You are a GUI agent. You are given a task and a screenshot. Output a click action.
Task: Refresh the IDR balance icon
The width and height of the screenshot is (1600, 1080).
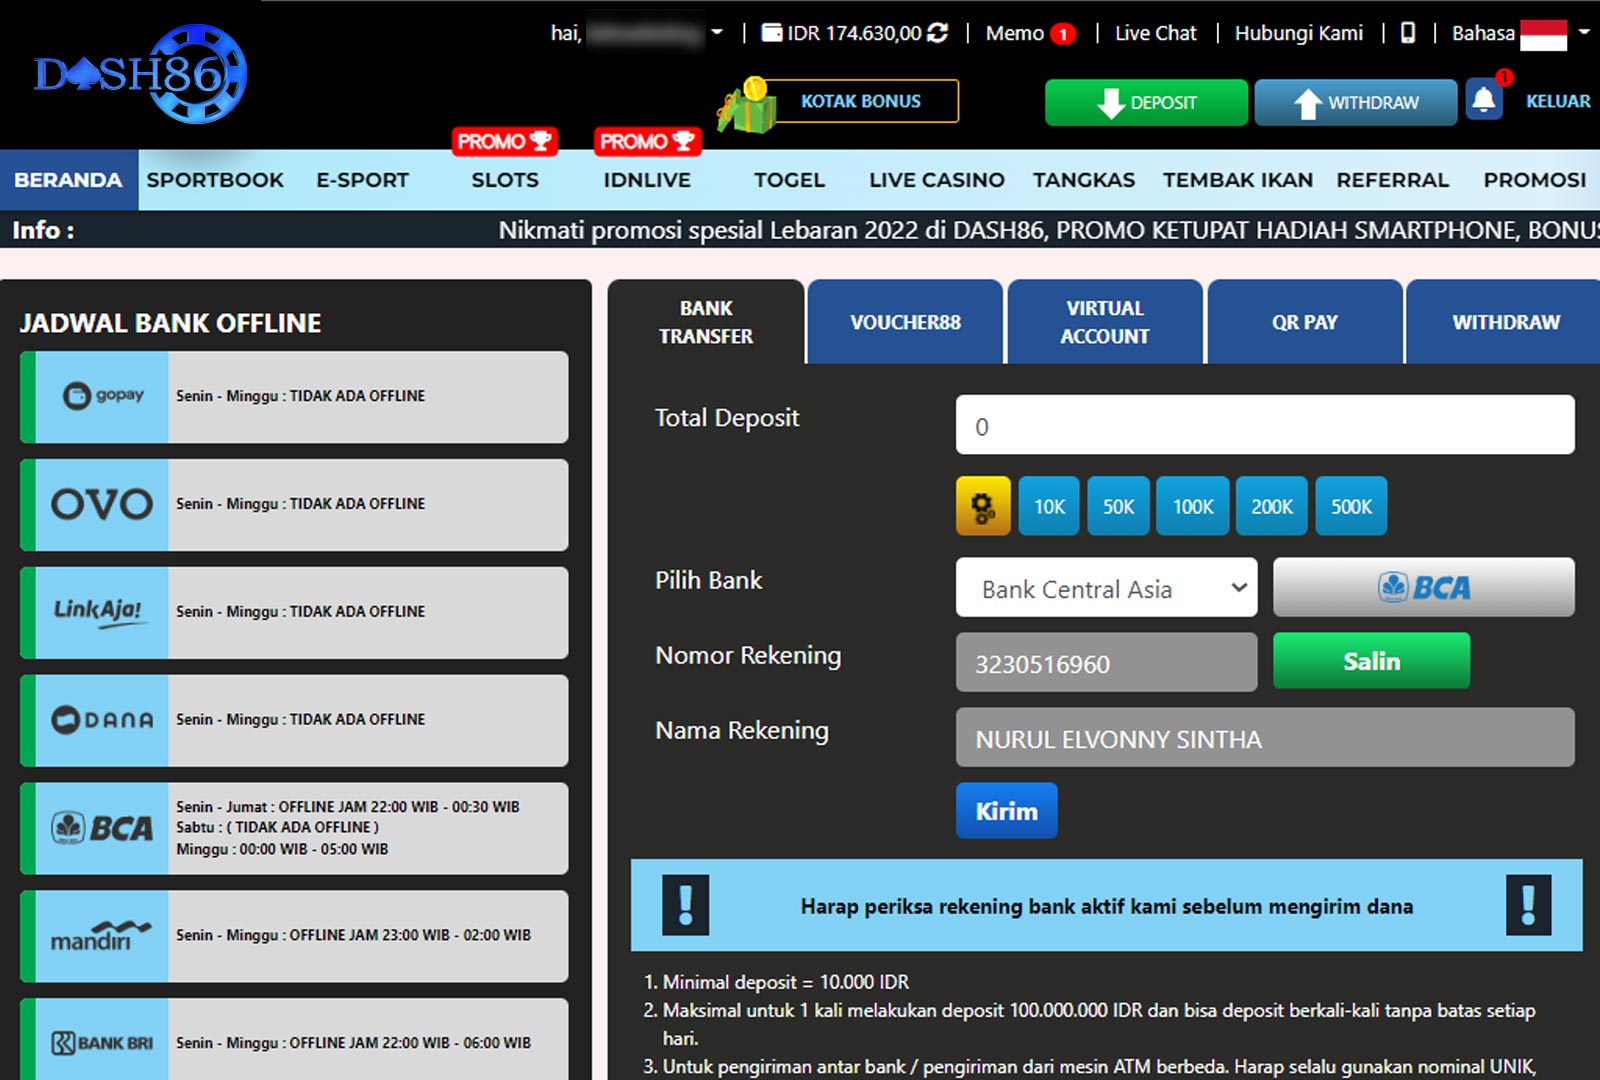click(937, 33)
